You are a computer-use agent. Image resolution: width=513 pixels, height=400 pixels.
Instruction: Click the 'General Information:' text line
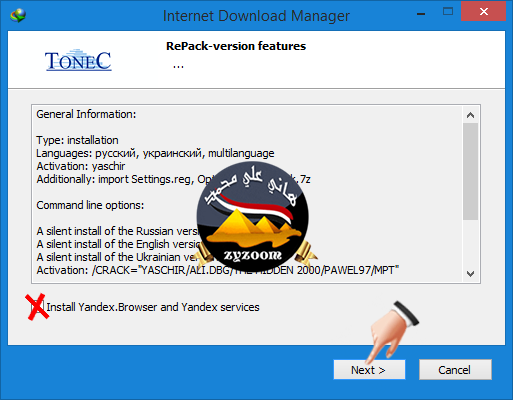pos(86,114)
